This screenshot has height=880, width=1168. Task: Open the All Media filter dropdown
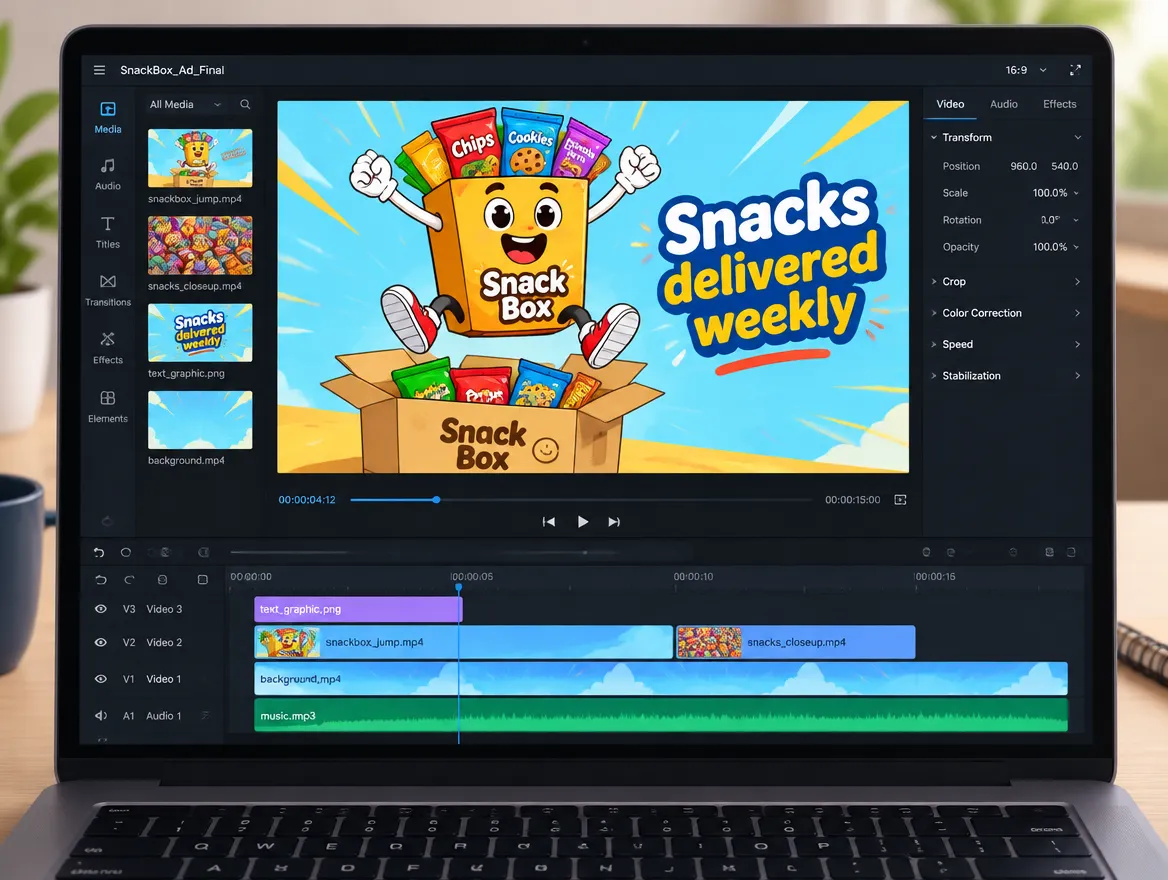(x=185, y=104)
